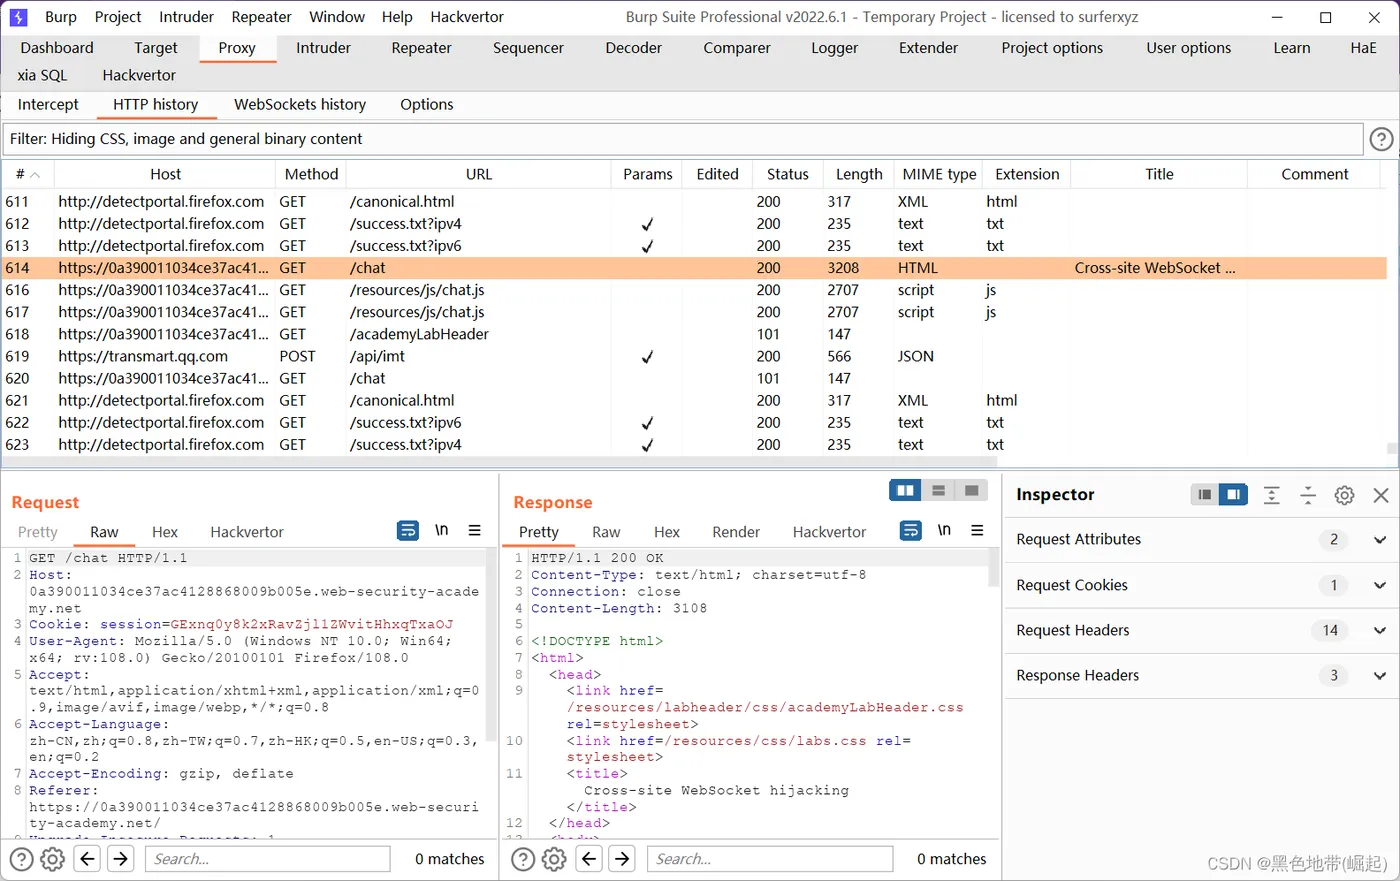Switch response to side-by-side layout icon
1400x881 pixels.
(x=905, y=490)
